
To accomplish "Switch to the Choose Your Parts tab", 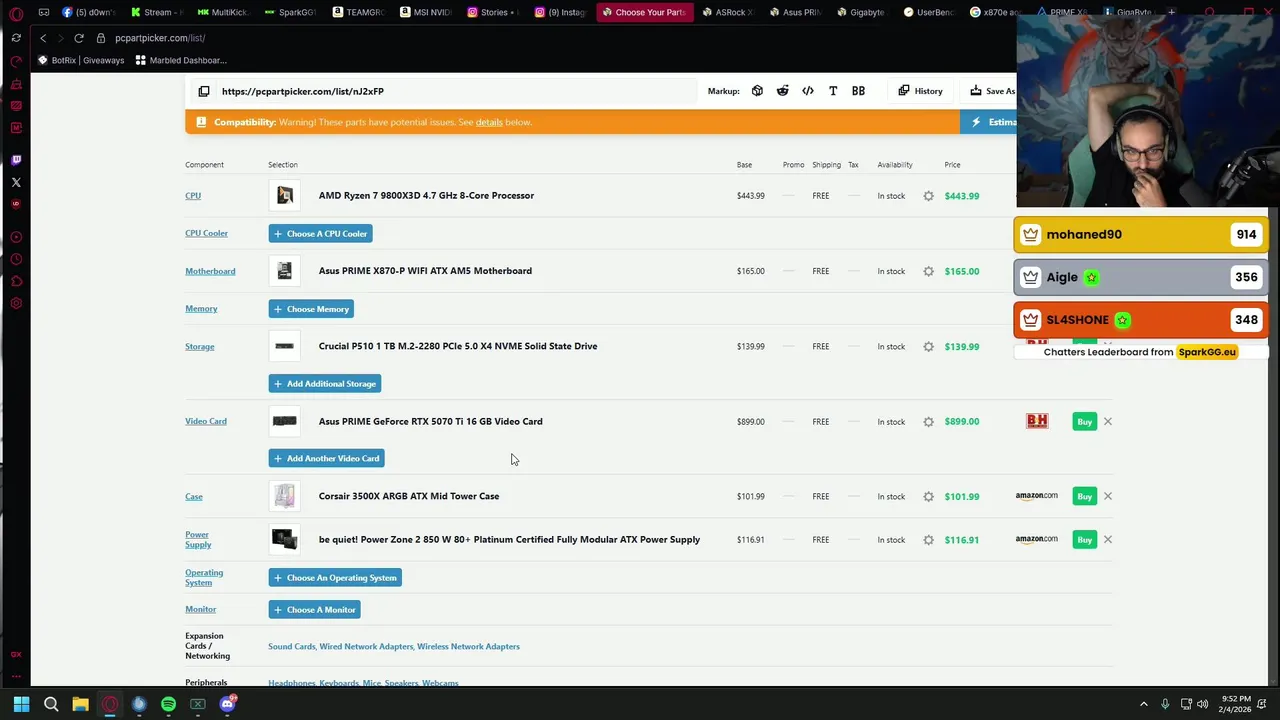I will point(644,12).
